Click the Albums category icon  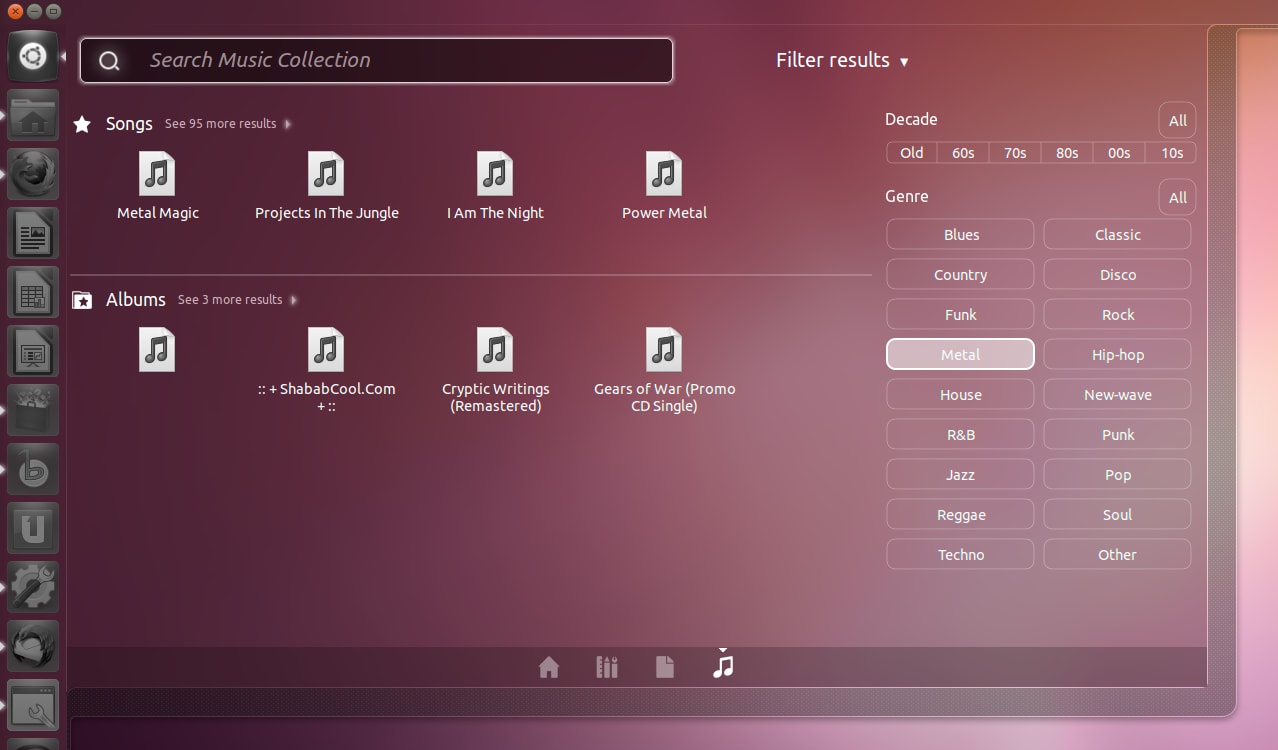(x=83, y=300)
